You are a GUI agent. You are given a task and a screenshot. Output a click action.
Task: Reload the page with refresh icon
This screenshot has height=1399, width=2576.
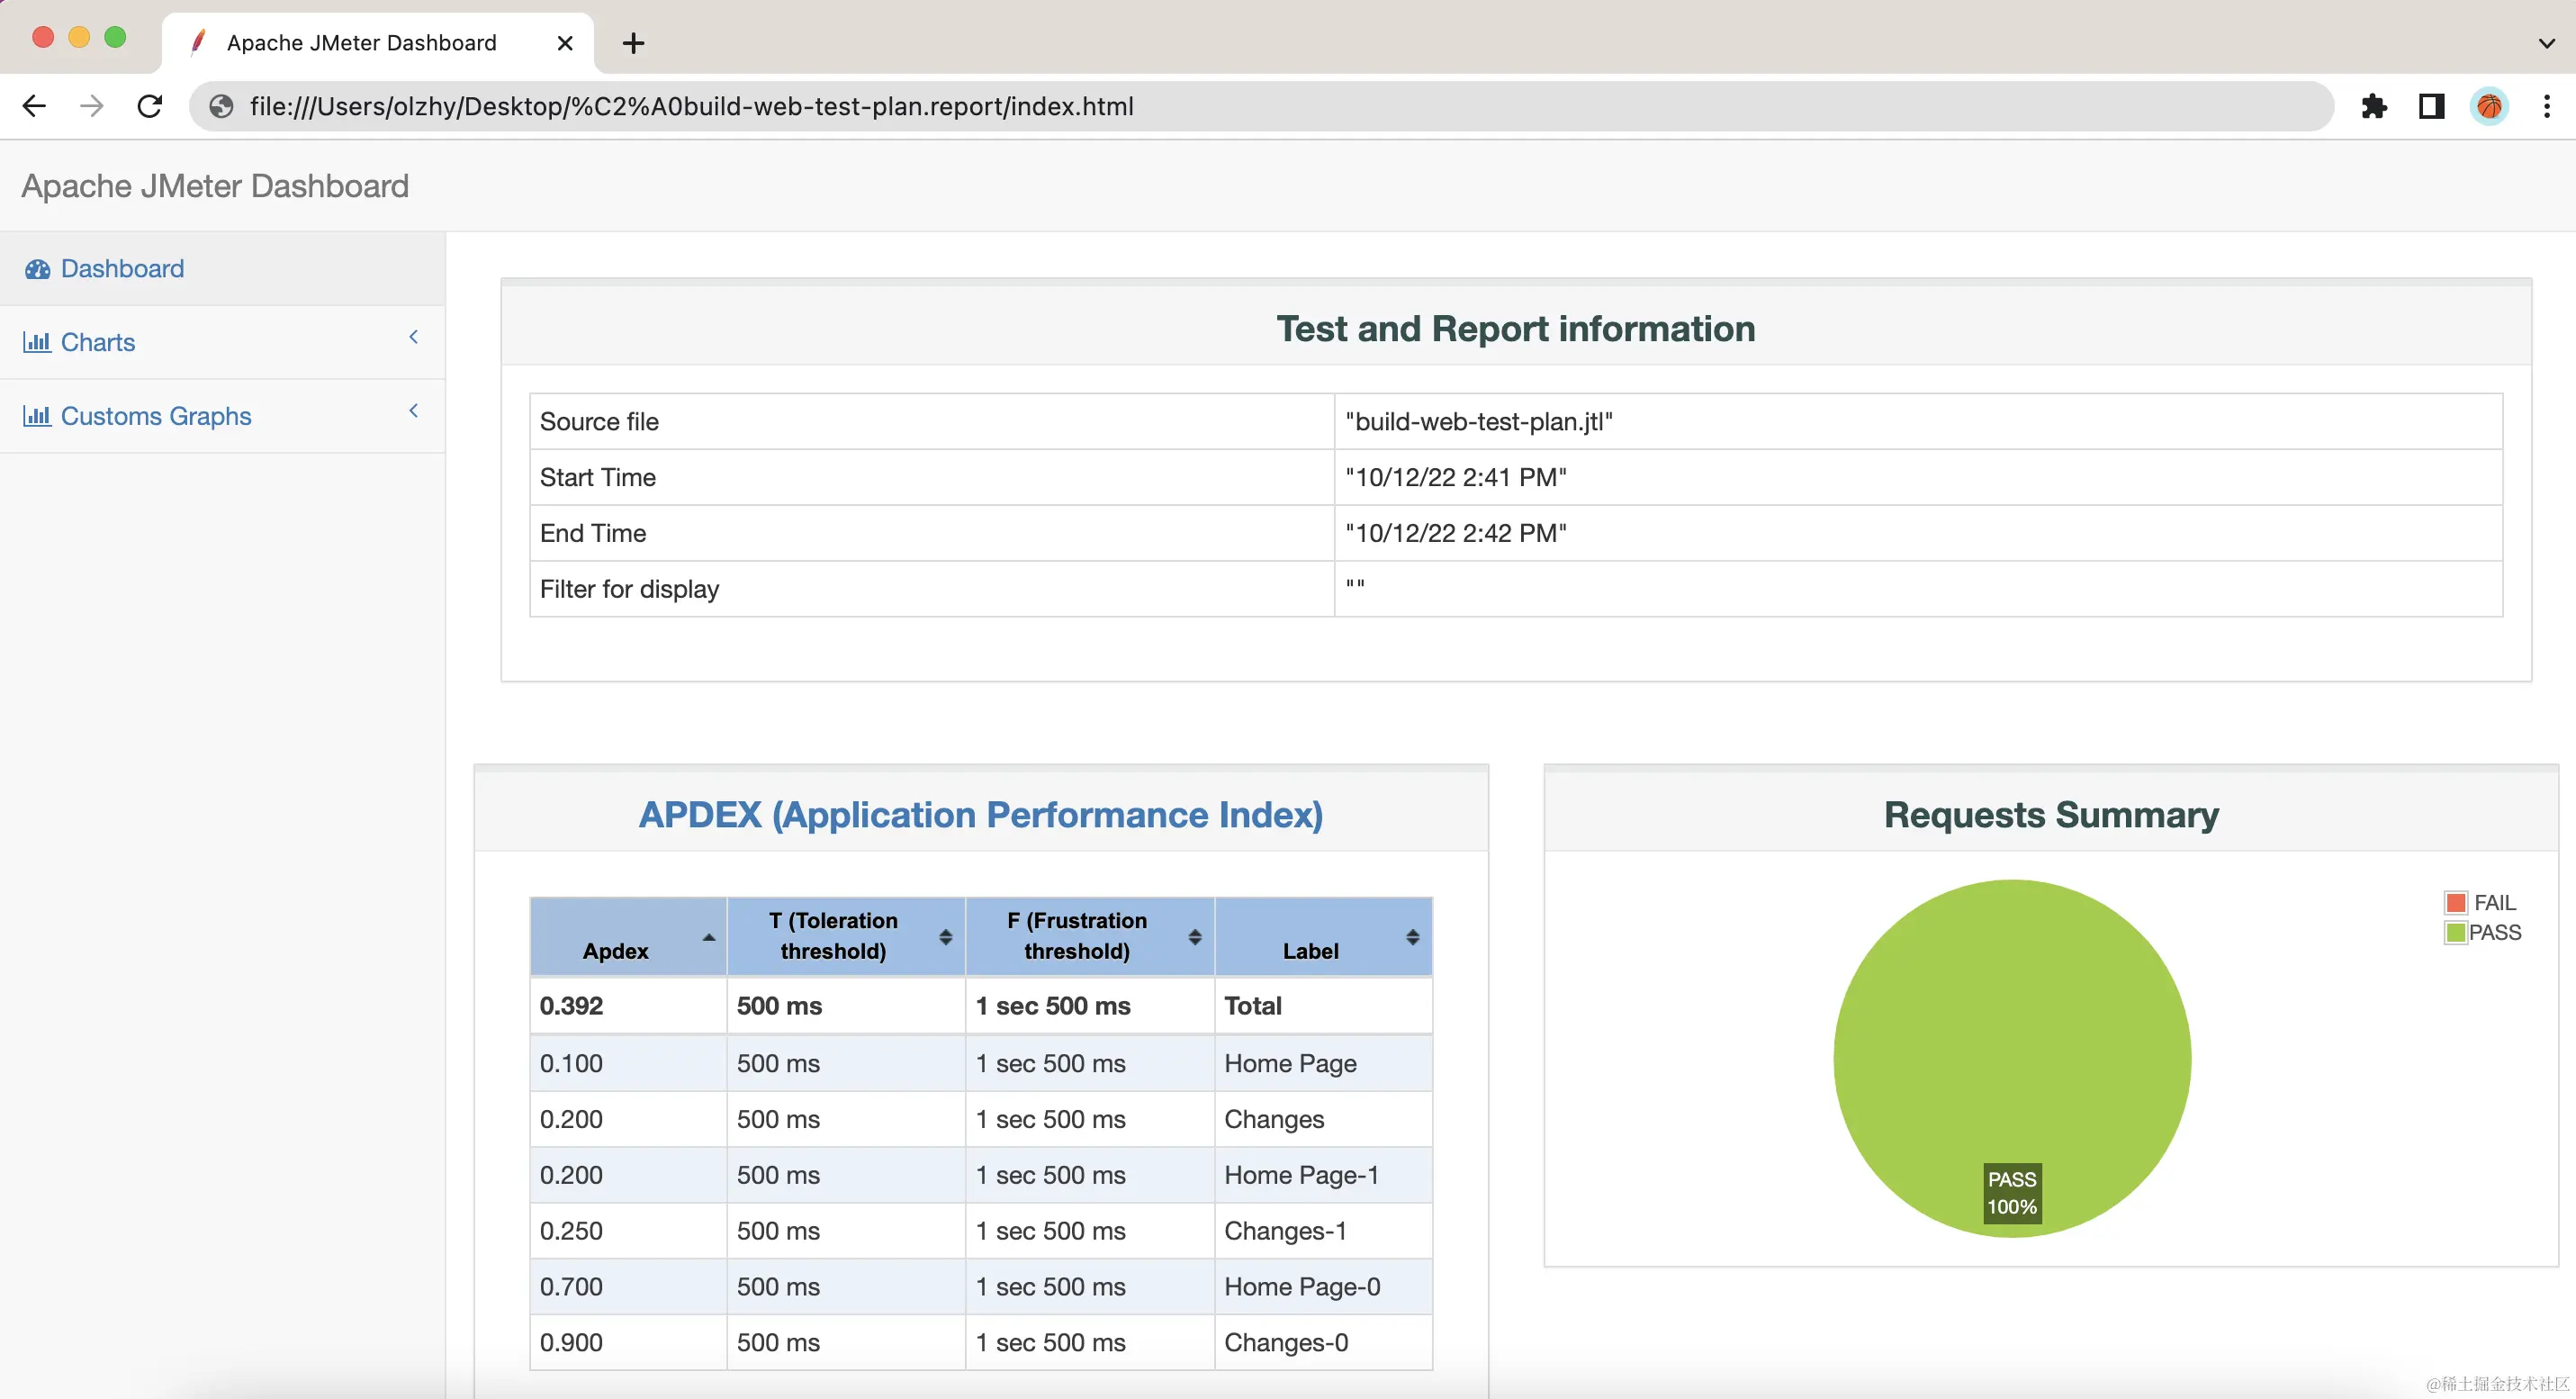(x=150, y=106)
